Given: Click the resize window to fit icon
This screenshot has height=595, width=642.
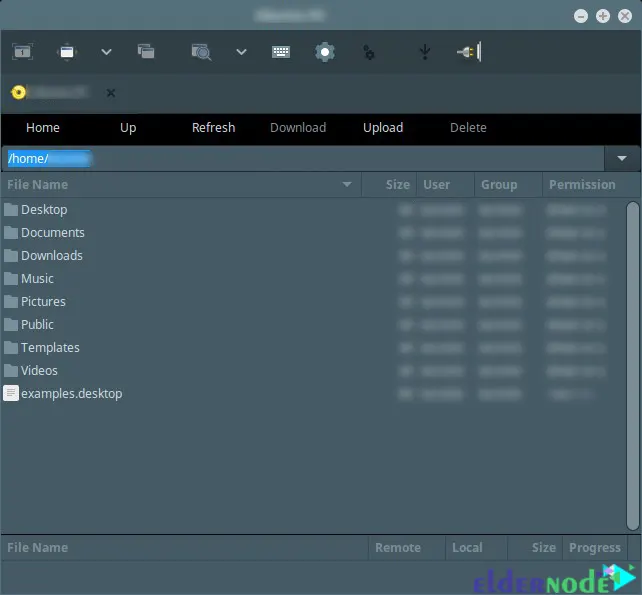Looking at the screenshot, I should coord(22,52).
